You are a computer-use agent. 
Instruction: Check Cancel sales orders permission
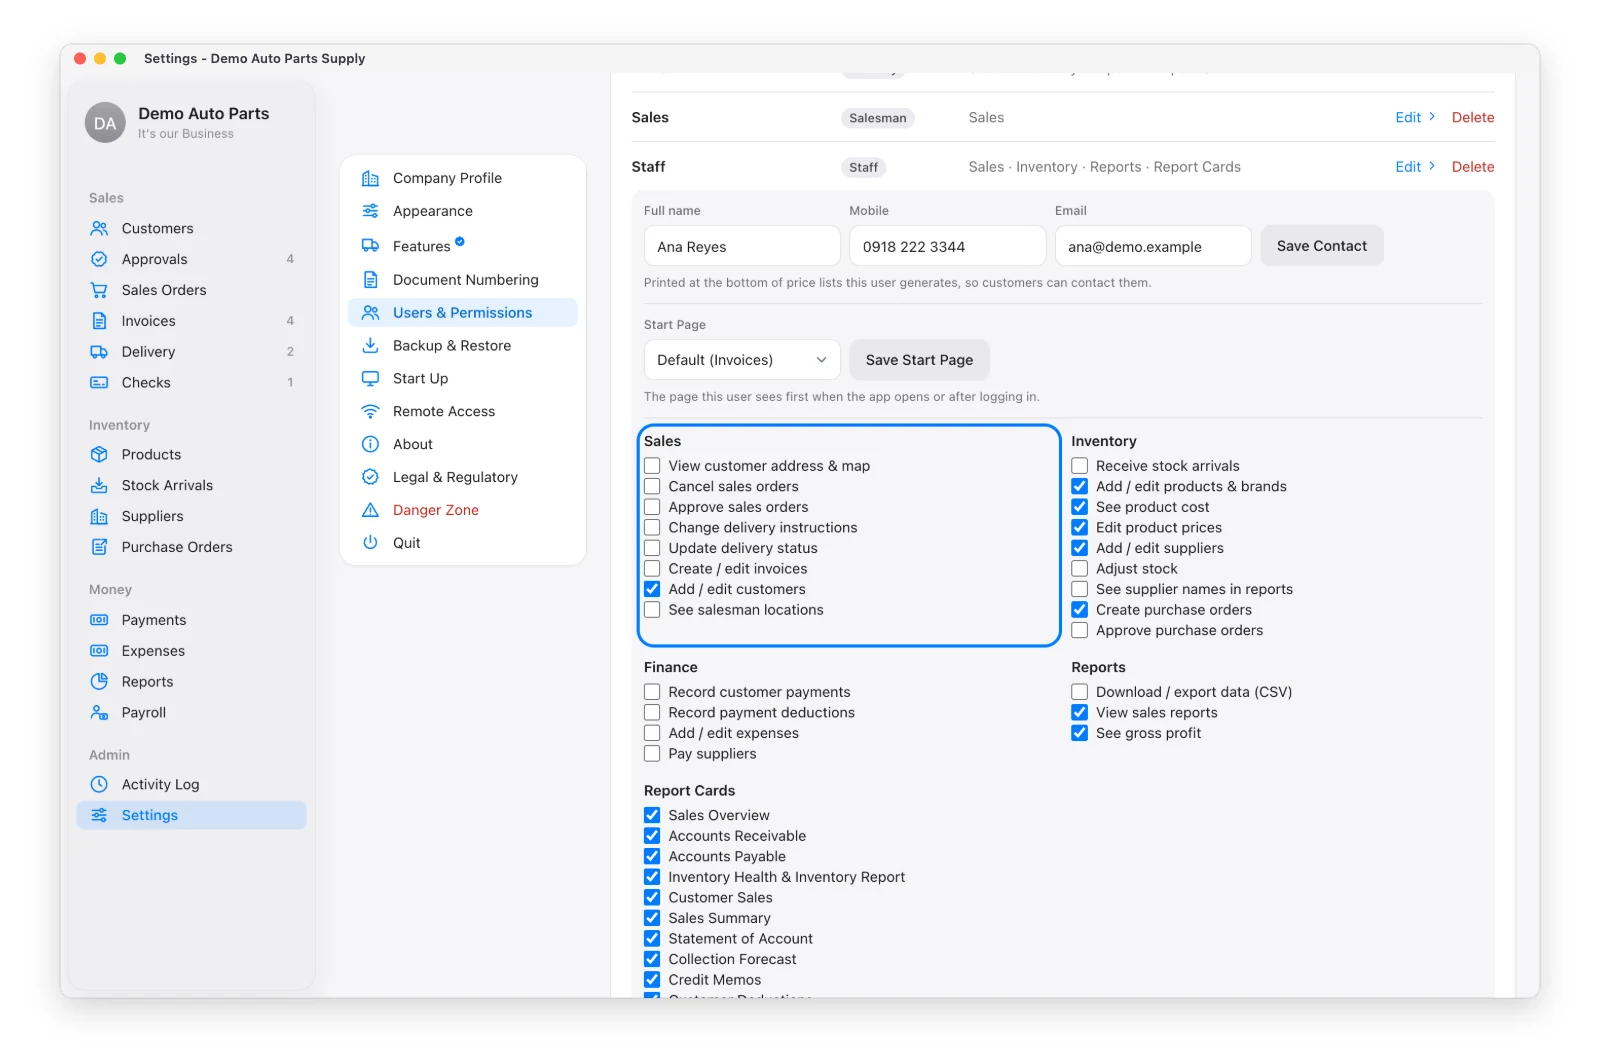coord(652,486)
